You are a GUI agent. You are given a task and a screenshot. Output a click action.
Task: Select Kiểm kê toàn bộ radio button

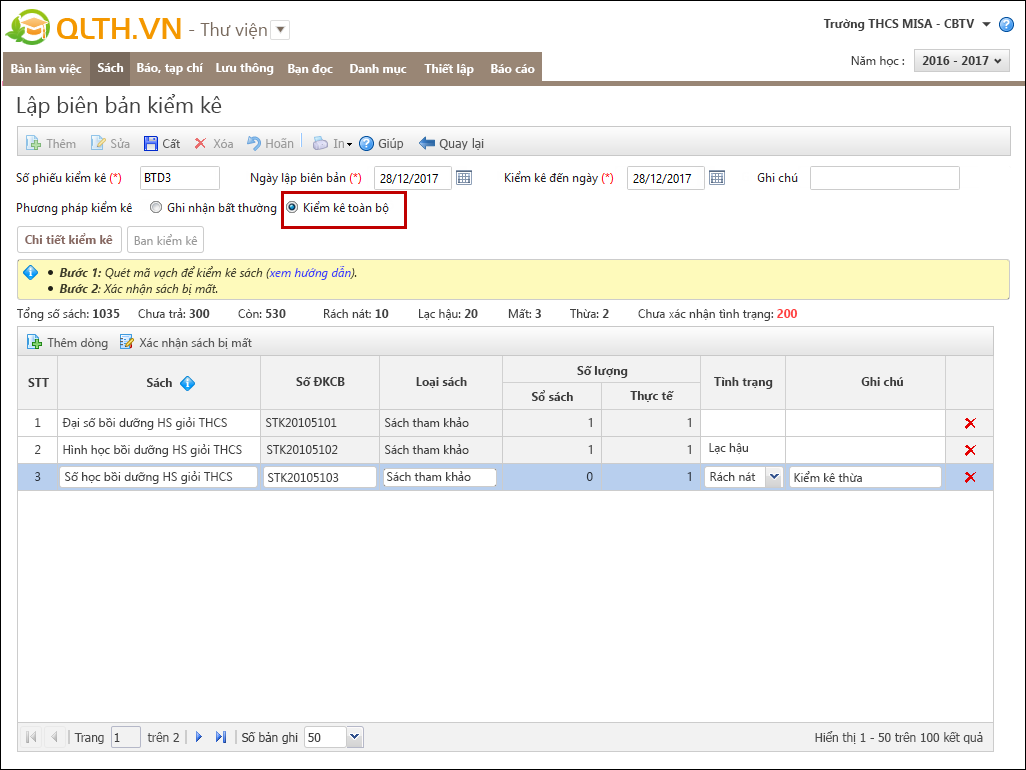click(292, 208)
